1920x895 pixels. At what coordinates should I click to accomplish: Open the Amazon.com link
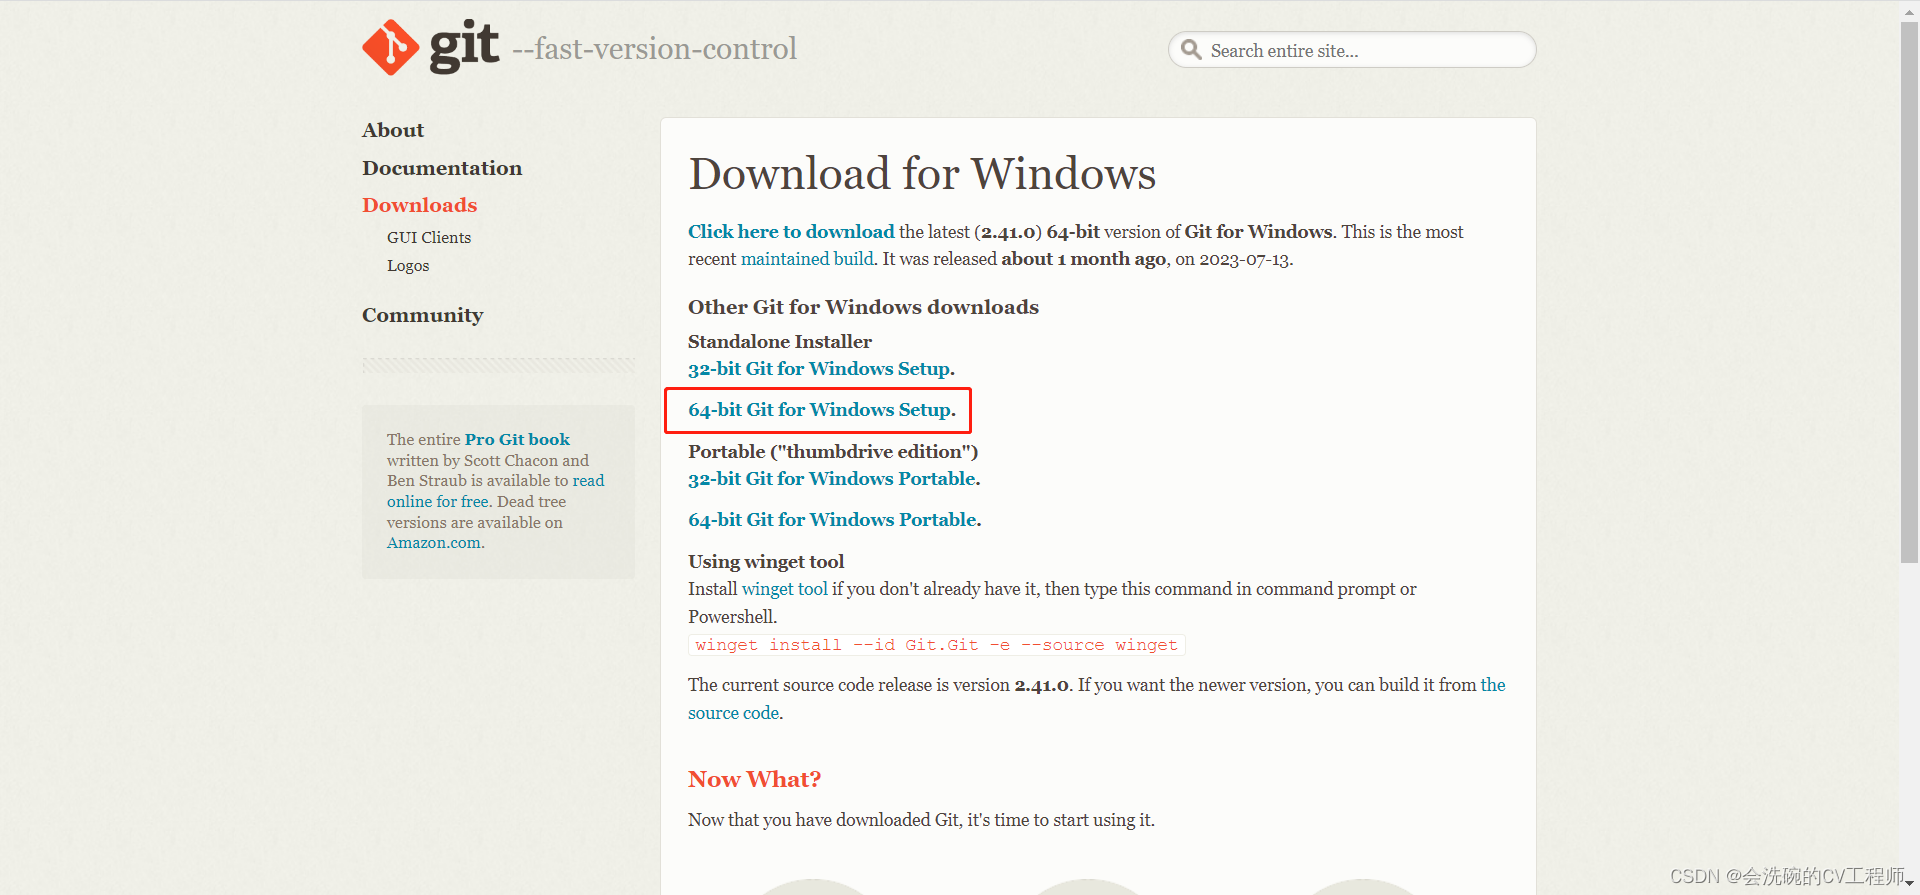pos(434,543)
